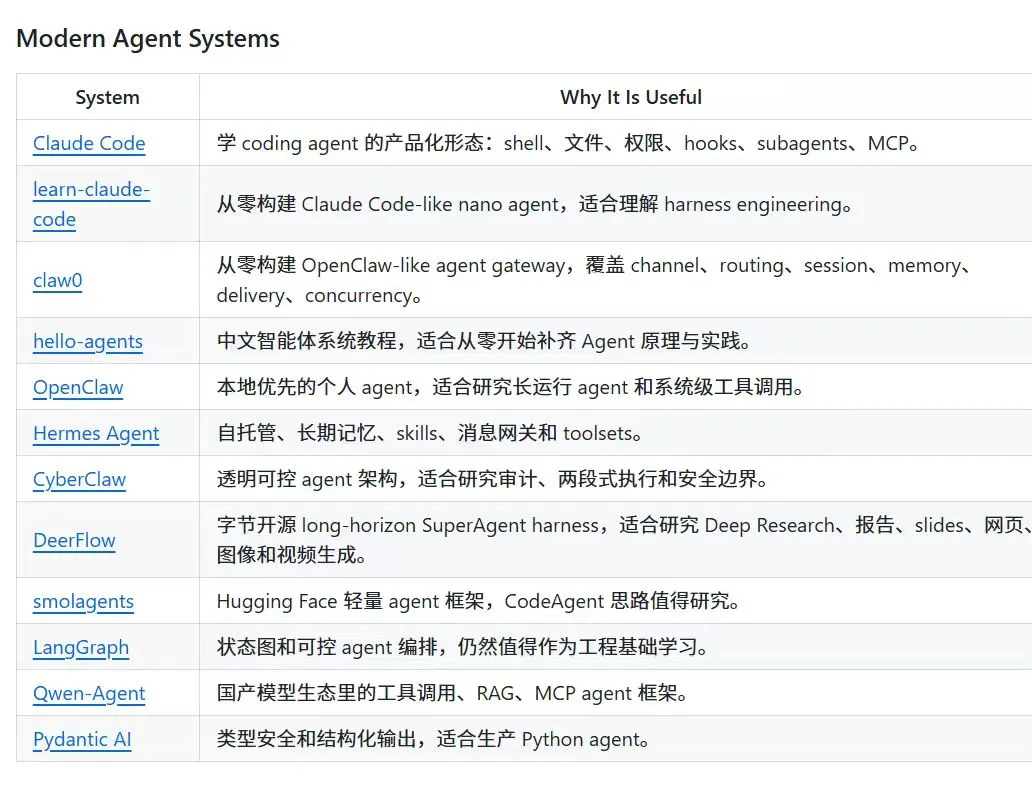This screenshot has height=798, width=1032.
Task: Follow the smolagents link
Action: pyautogui.click(x=83, y=601)
